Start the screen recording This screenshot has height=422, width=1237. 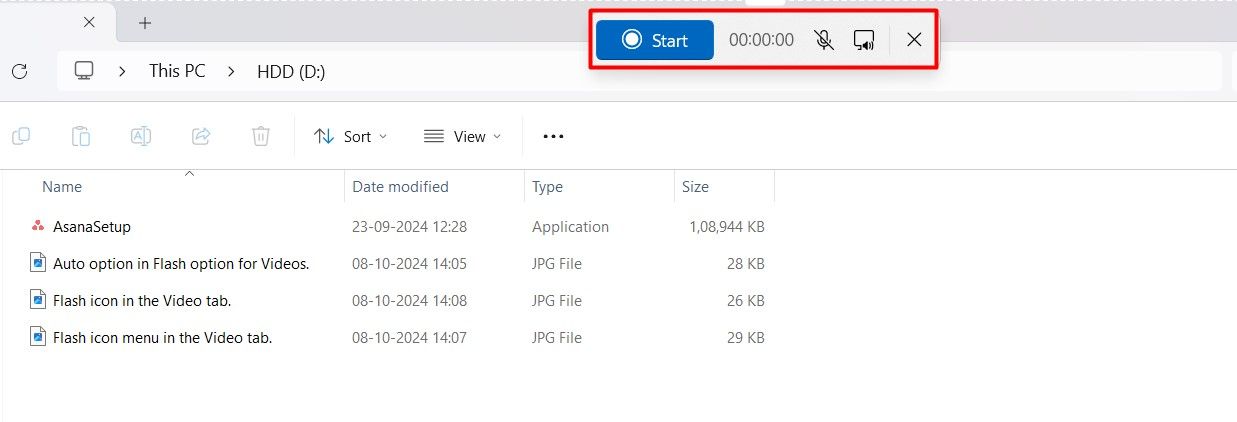point(655,40)
